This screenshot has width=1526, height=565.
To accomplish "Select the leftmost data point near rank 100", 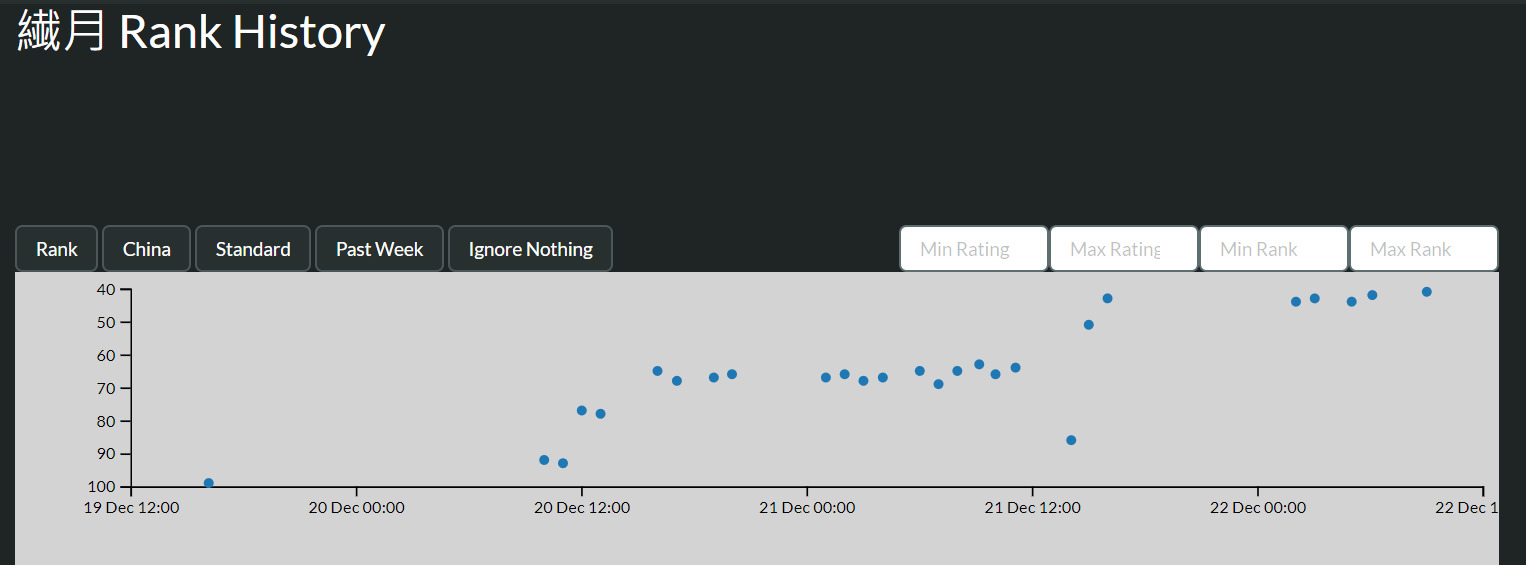I will click(209, 483).
